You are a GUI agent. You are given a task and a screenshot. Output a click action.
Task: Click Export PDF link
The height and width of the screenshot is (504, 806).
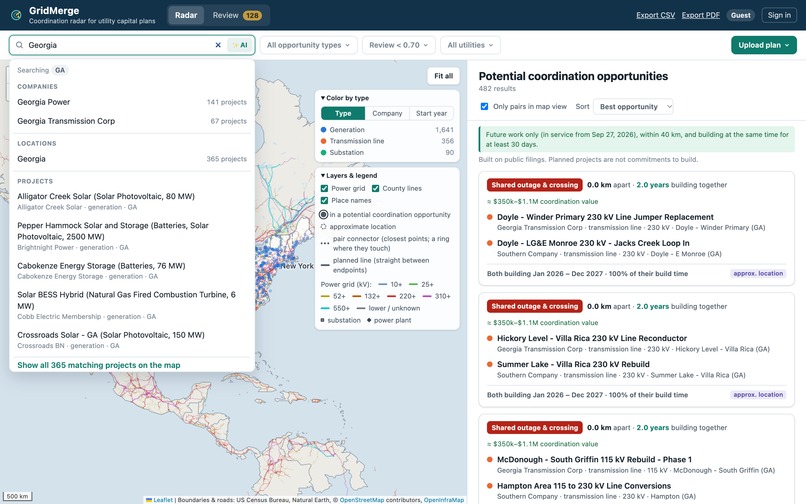click(701, 15)
